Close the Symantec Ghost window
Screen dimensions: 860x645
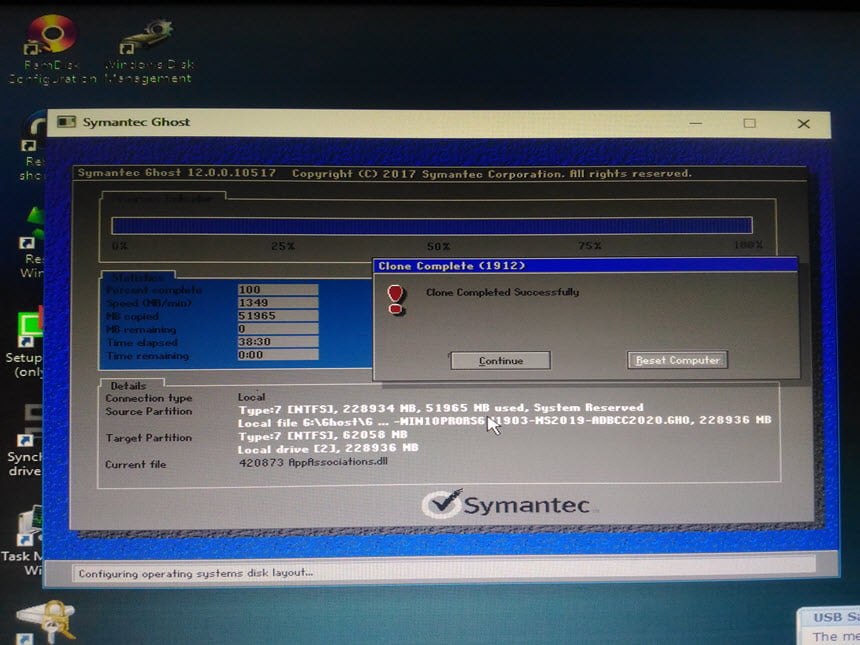coord(804,124)
